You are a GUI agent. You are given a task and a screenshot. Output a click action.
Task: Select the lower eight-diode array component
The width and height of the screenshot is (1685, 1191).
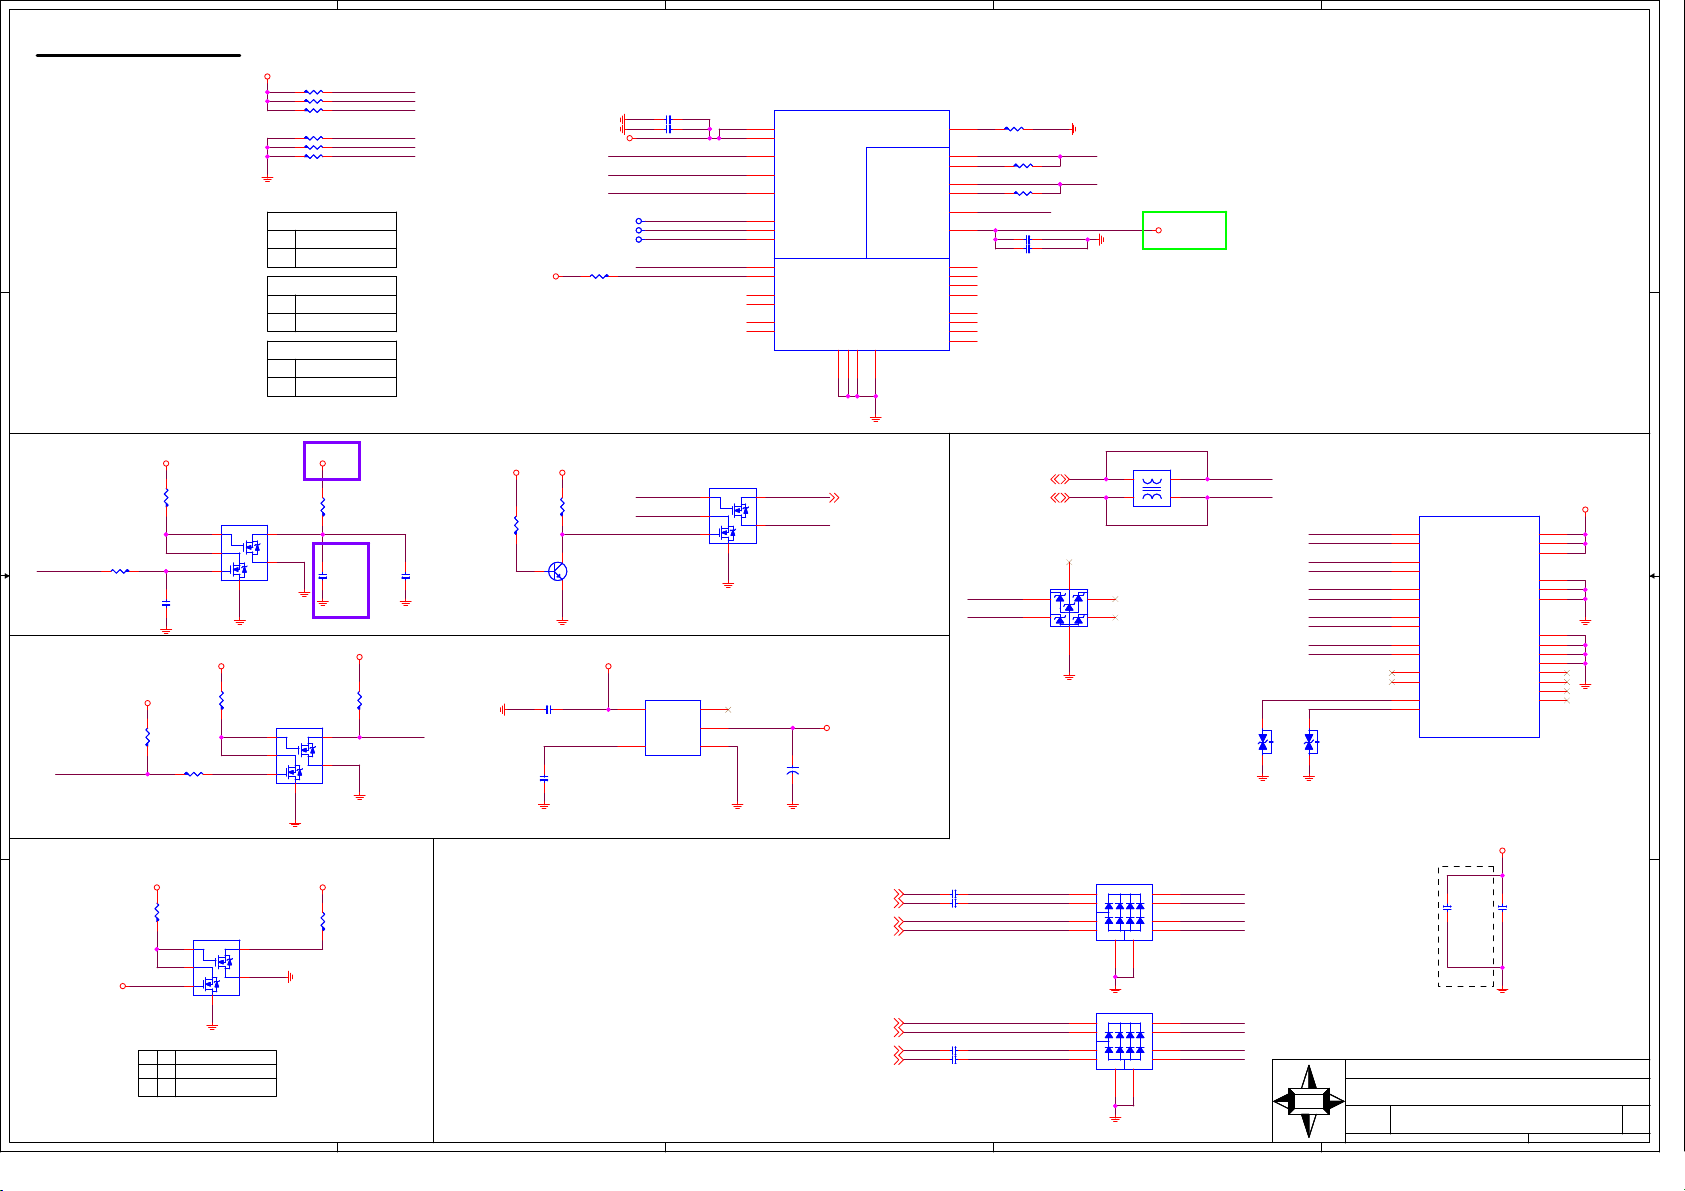pyautogui.click(x=1124, y=1041)
